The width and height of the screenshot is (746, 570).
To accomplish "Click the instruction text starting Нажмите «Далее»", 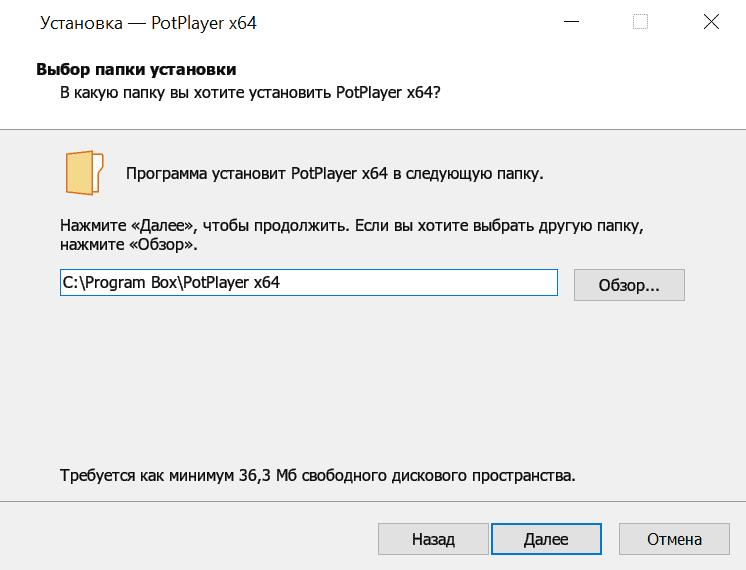I will click(x=352, y=235).
